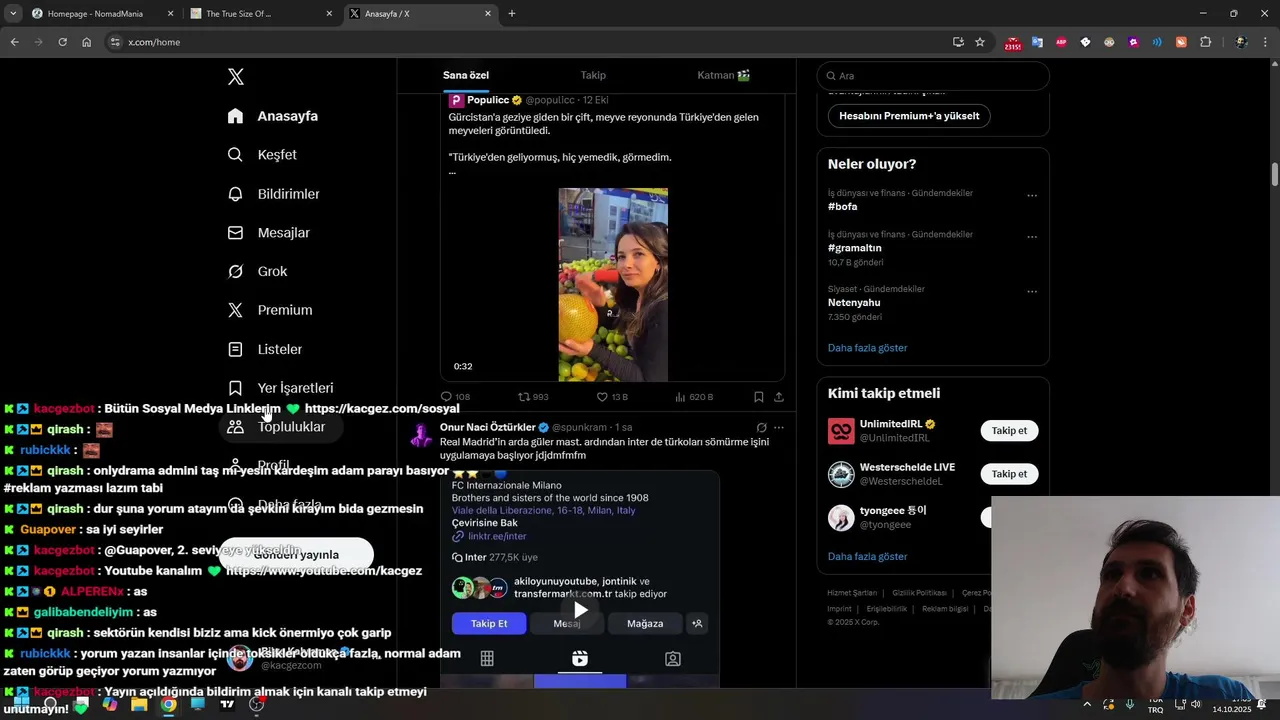Switch to The True Size Of tab

coord(260,14)
